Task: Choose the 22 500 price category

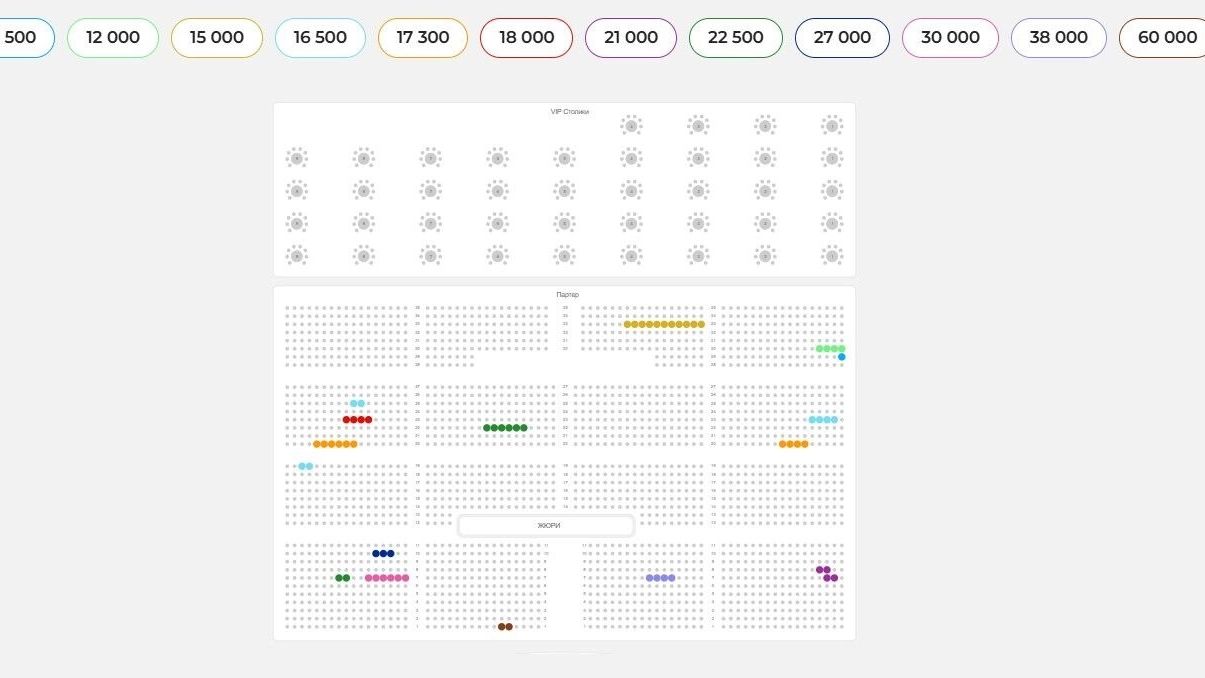Action: tap(735, 38)
